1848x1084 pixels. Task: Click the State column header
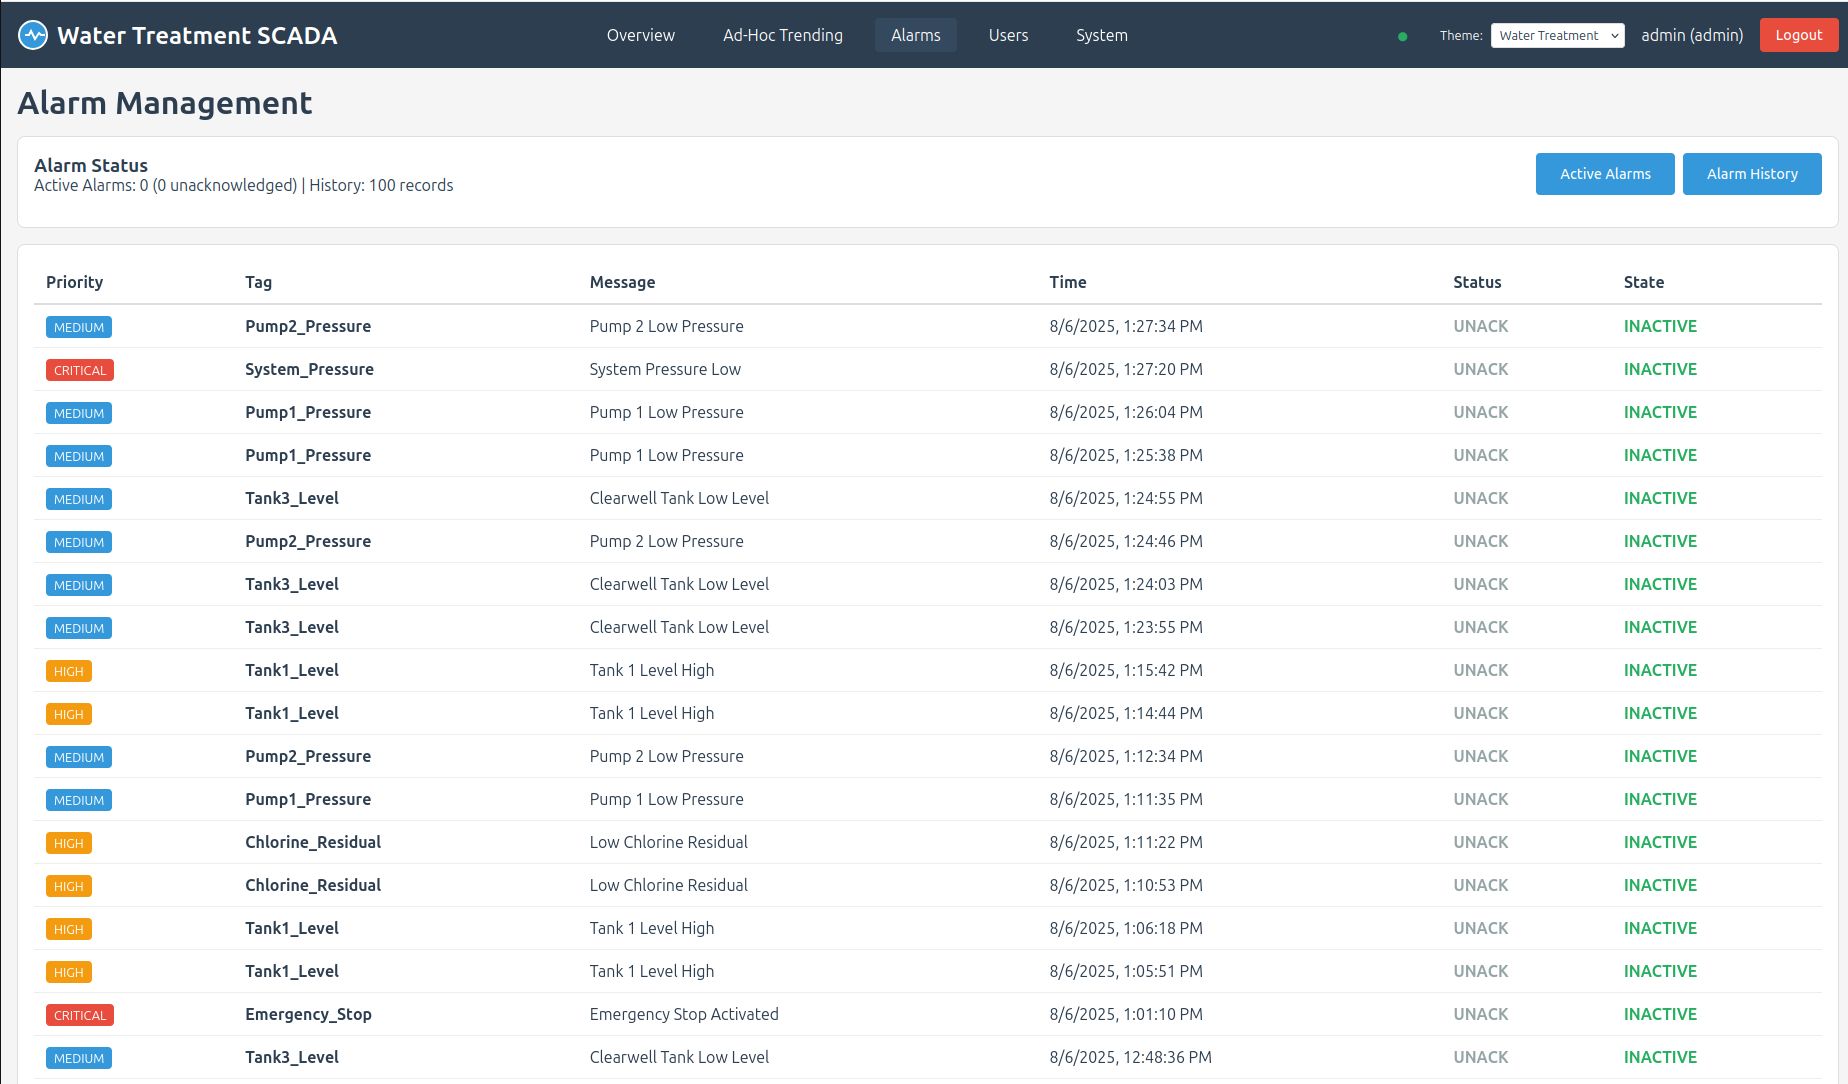coord(1644,282)
